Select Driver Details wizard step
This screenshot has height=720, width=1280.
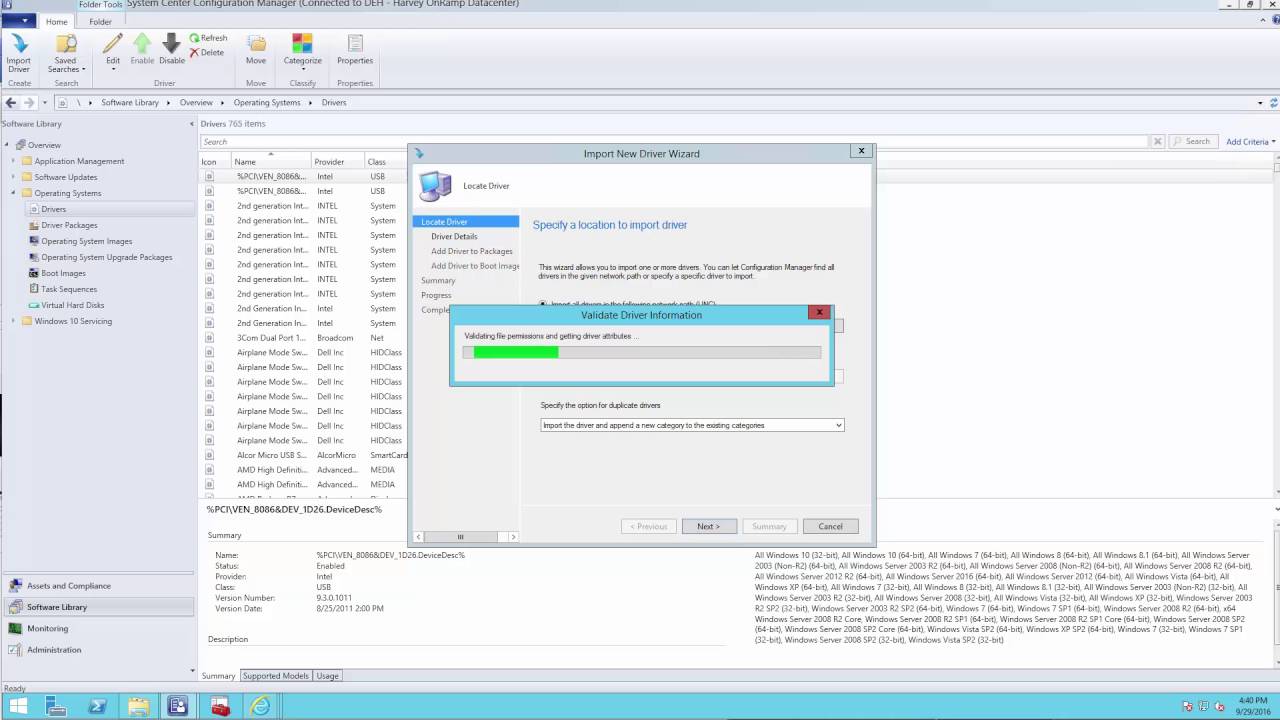click(x=454, y=236)
